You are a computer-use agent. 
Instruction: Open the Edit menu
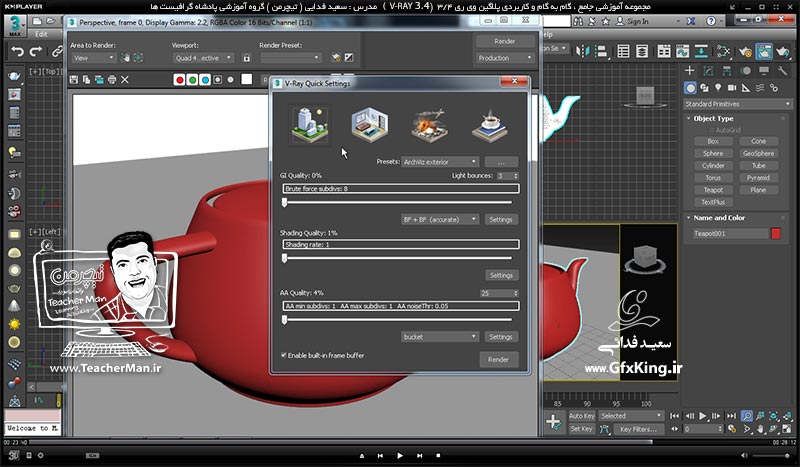coord(41,34)
